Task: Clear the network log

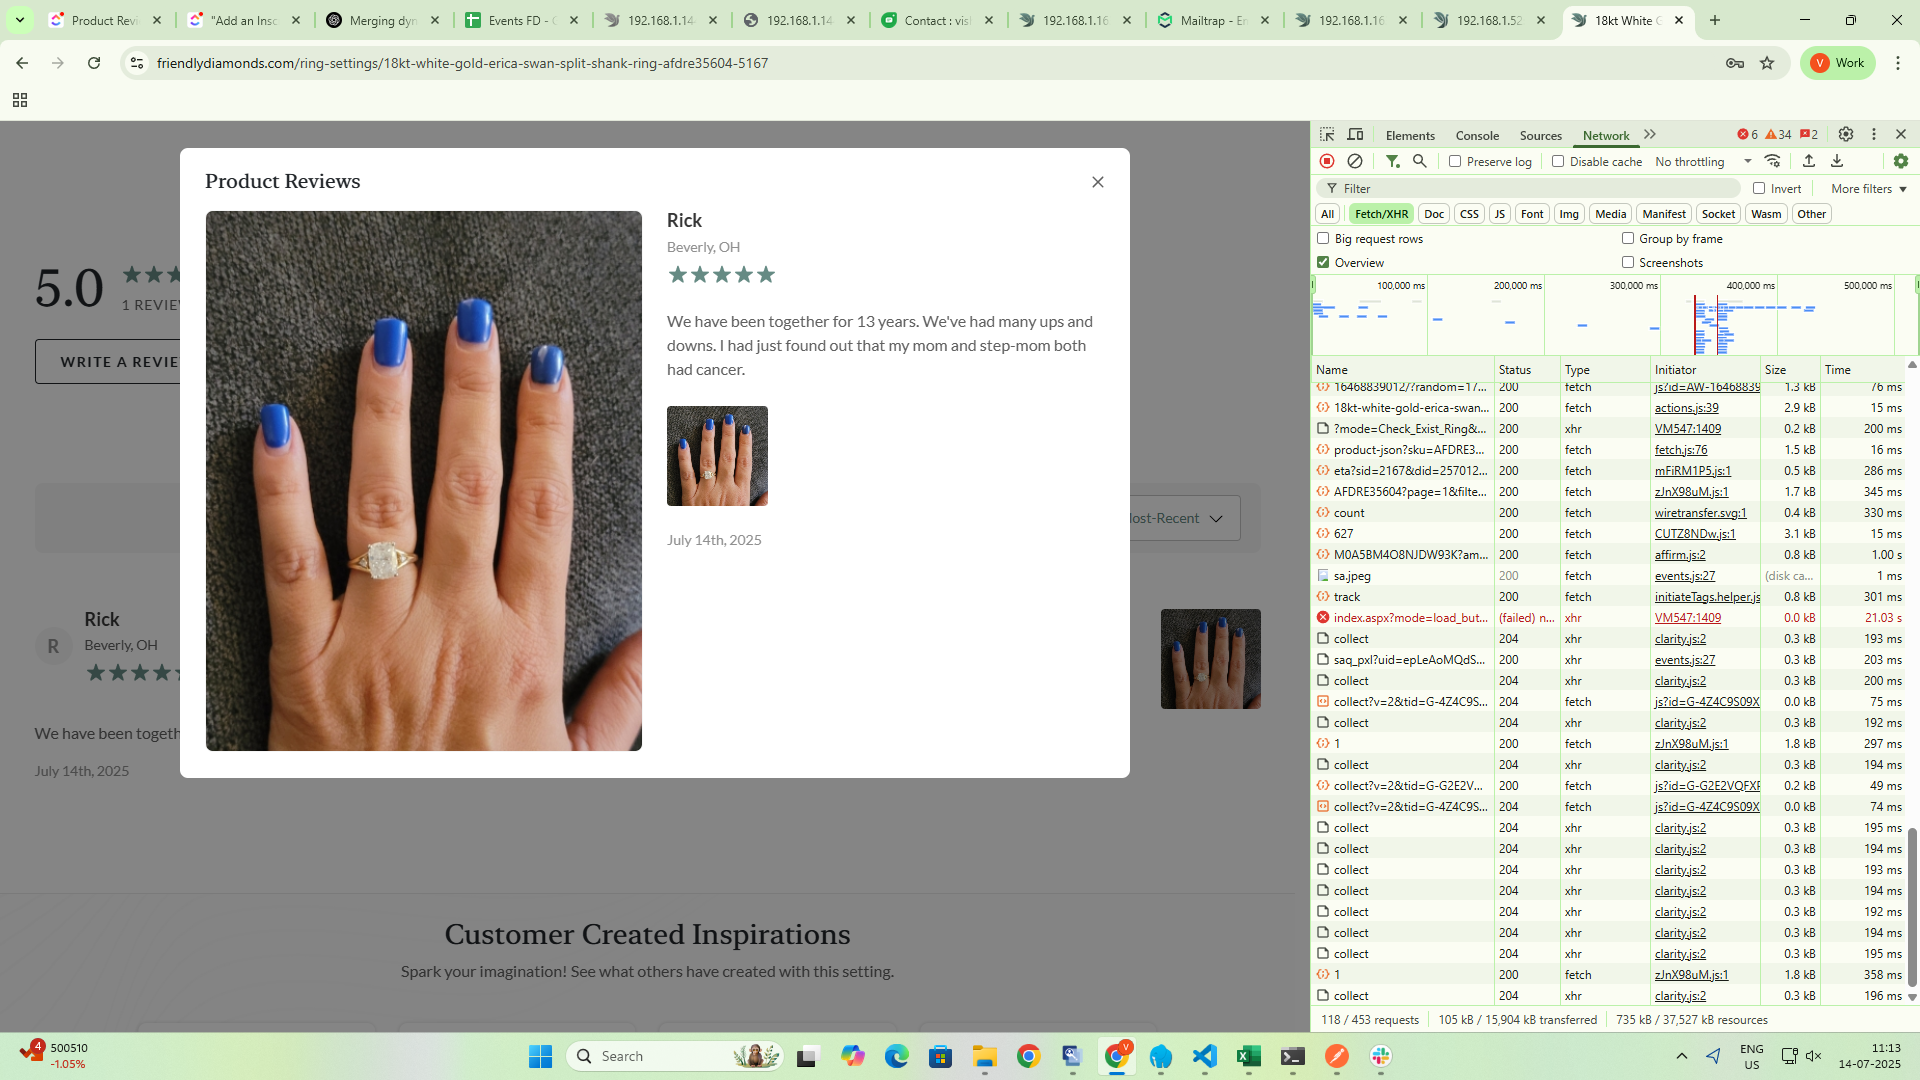Action: (1355, 161)
